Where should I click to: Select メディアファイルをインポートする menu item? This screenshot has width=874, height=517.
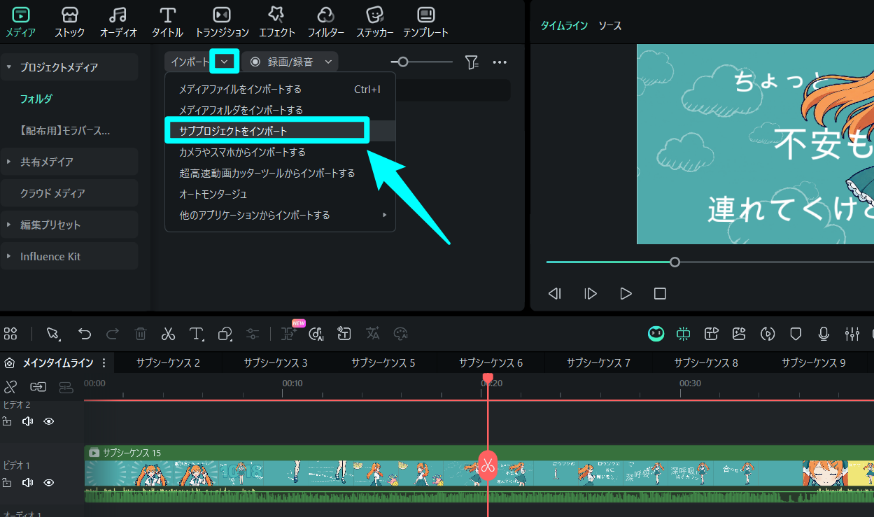(280, 89)
